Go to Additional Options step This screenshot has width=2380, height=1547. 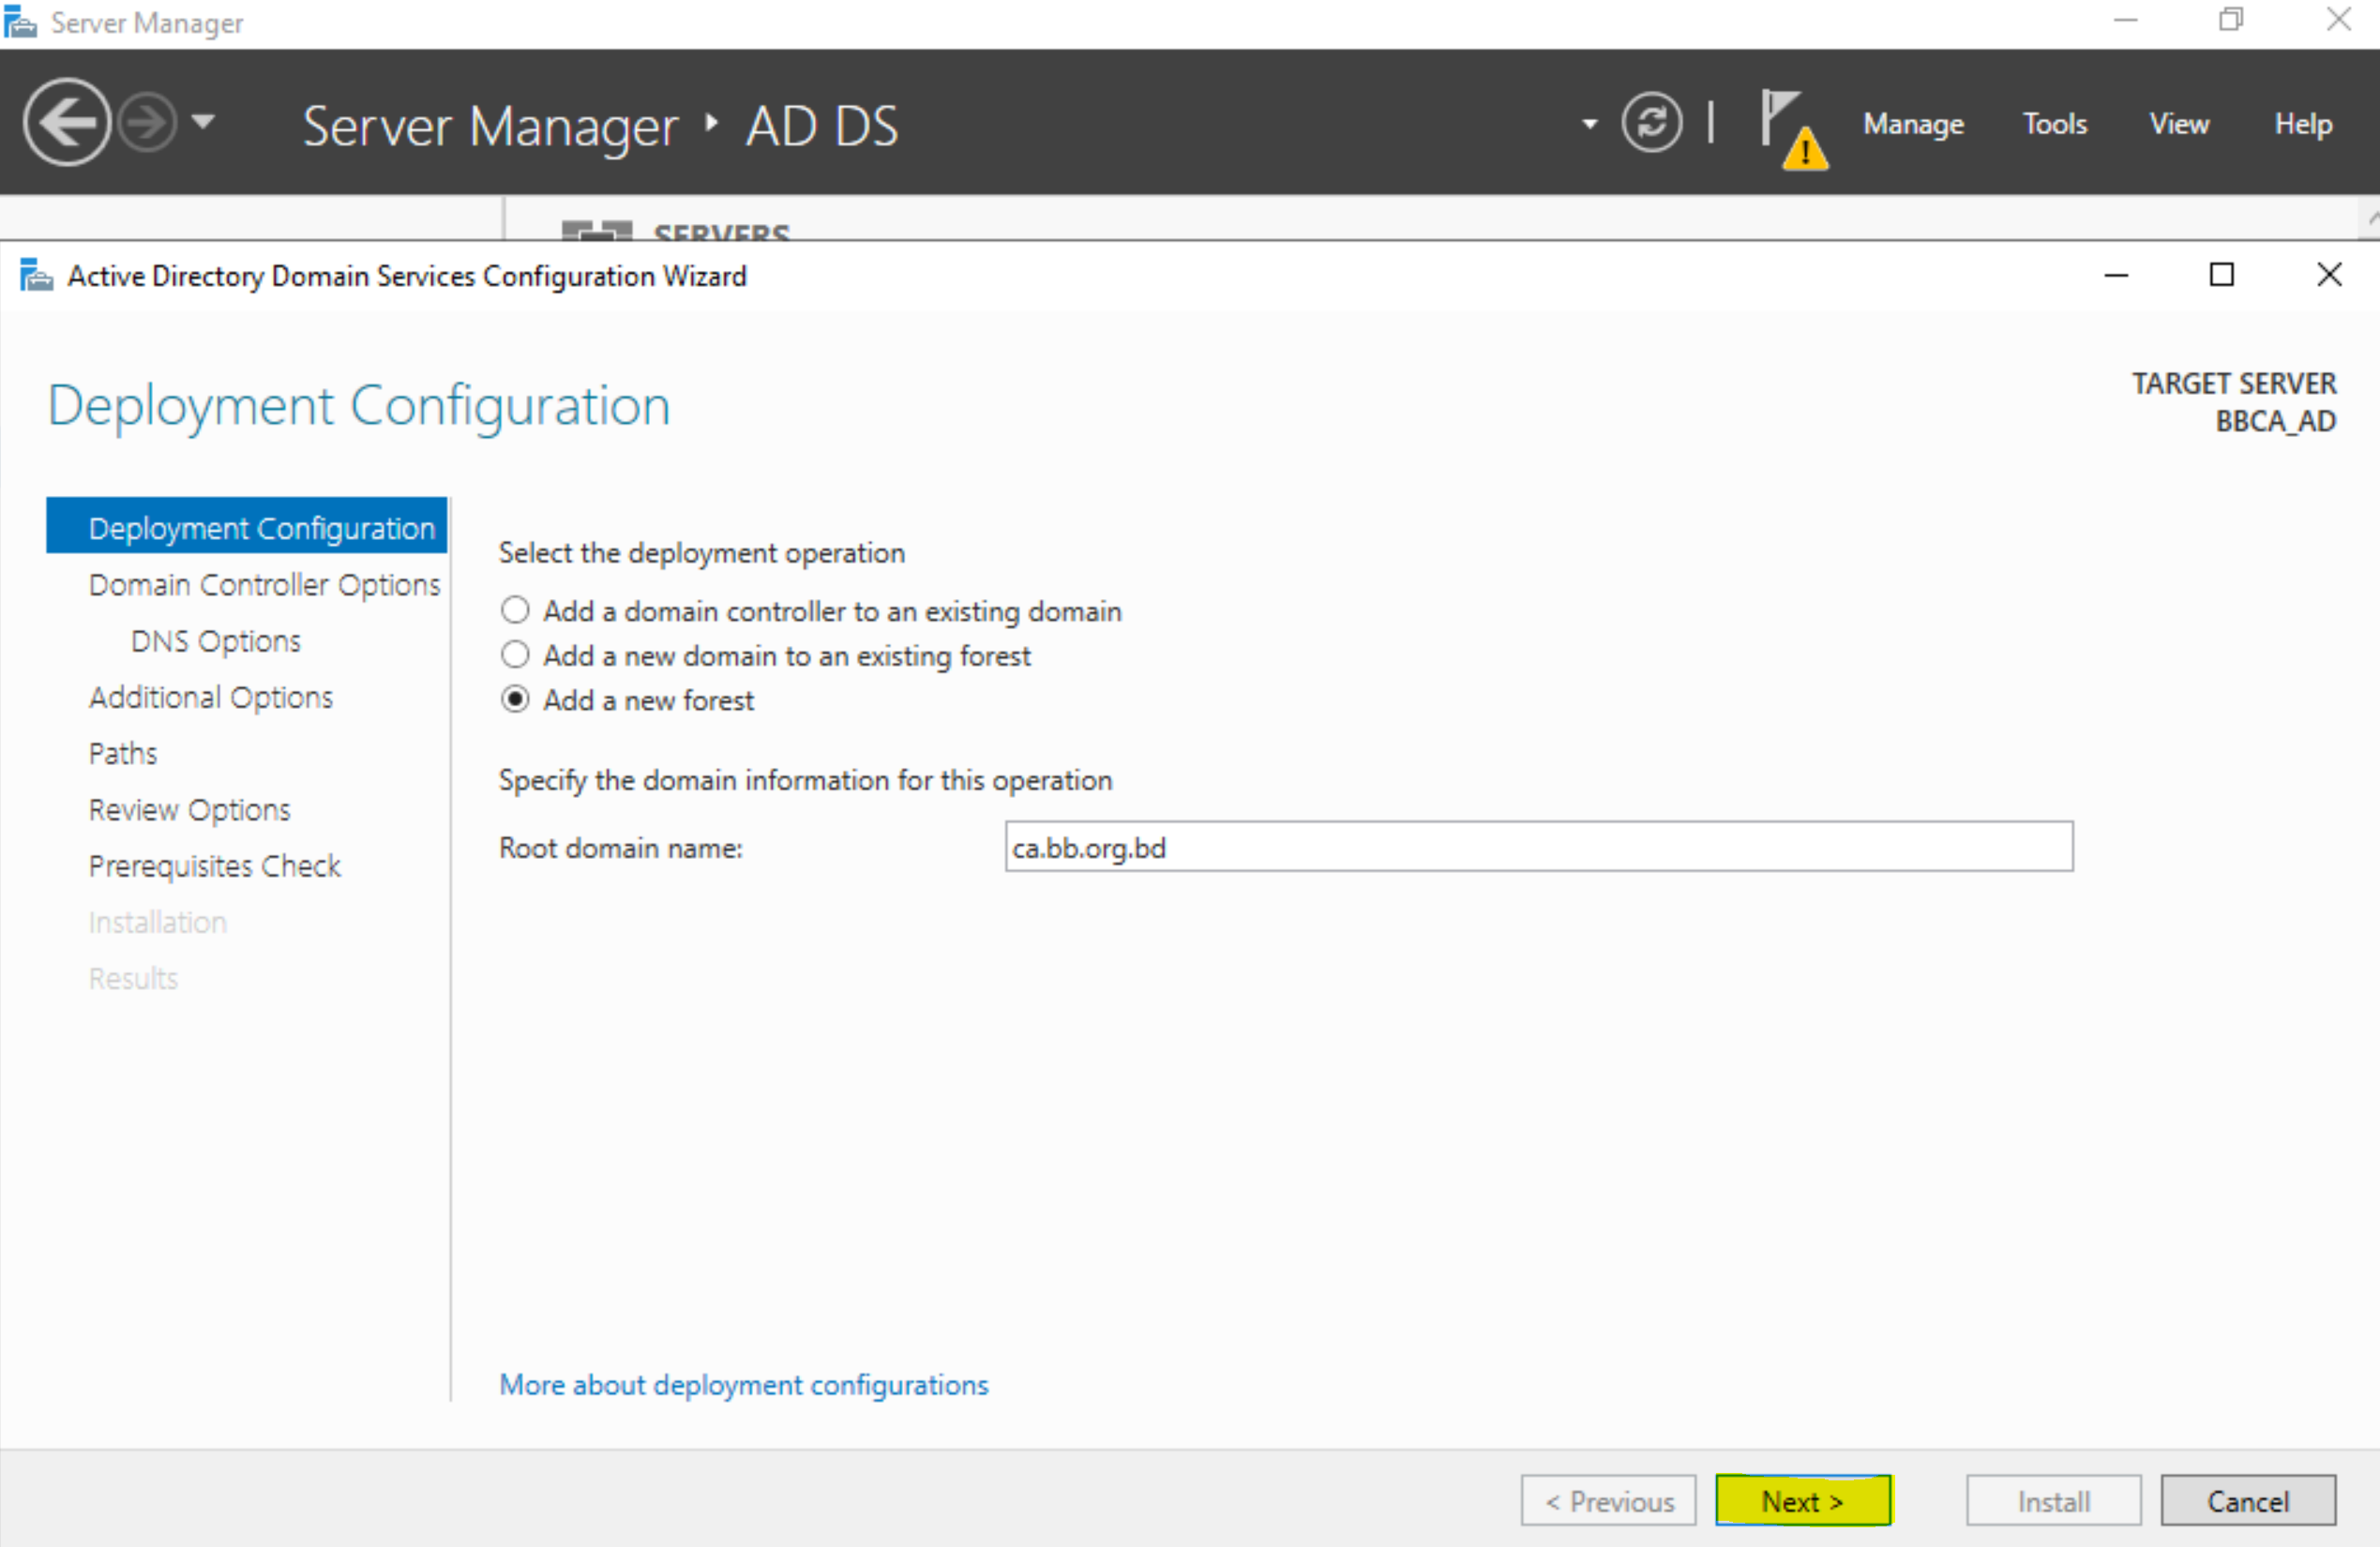tap(211, 697)
